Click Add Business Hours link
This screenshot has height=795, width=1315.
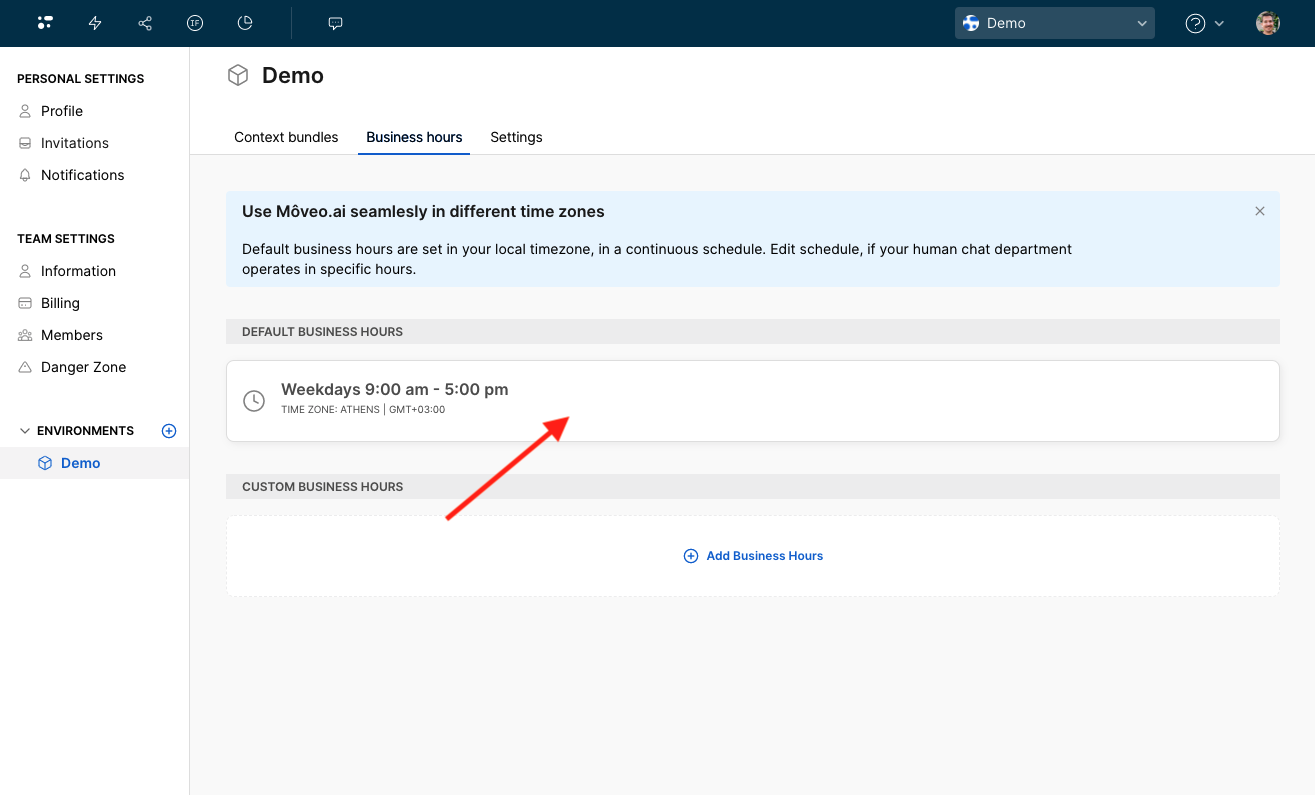click(753, 556)
